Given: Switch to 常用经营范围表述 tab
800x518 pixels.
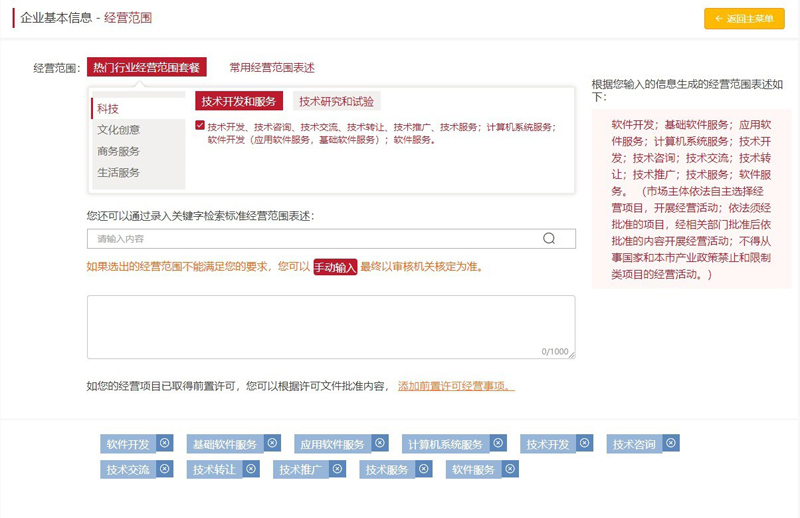Looking at the screenshot, I should click(x=272, y=68).
